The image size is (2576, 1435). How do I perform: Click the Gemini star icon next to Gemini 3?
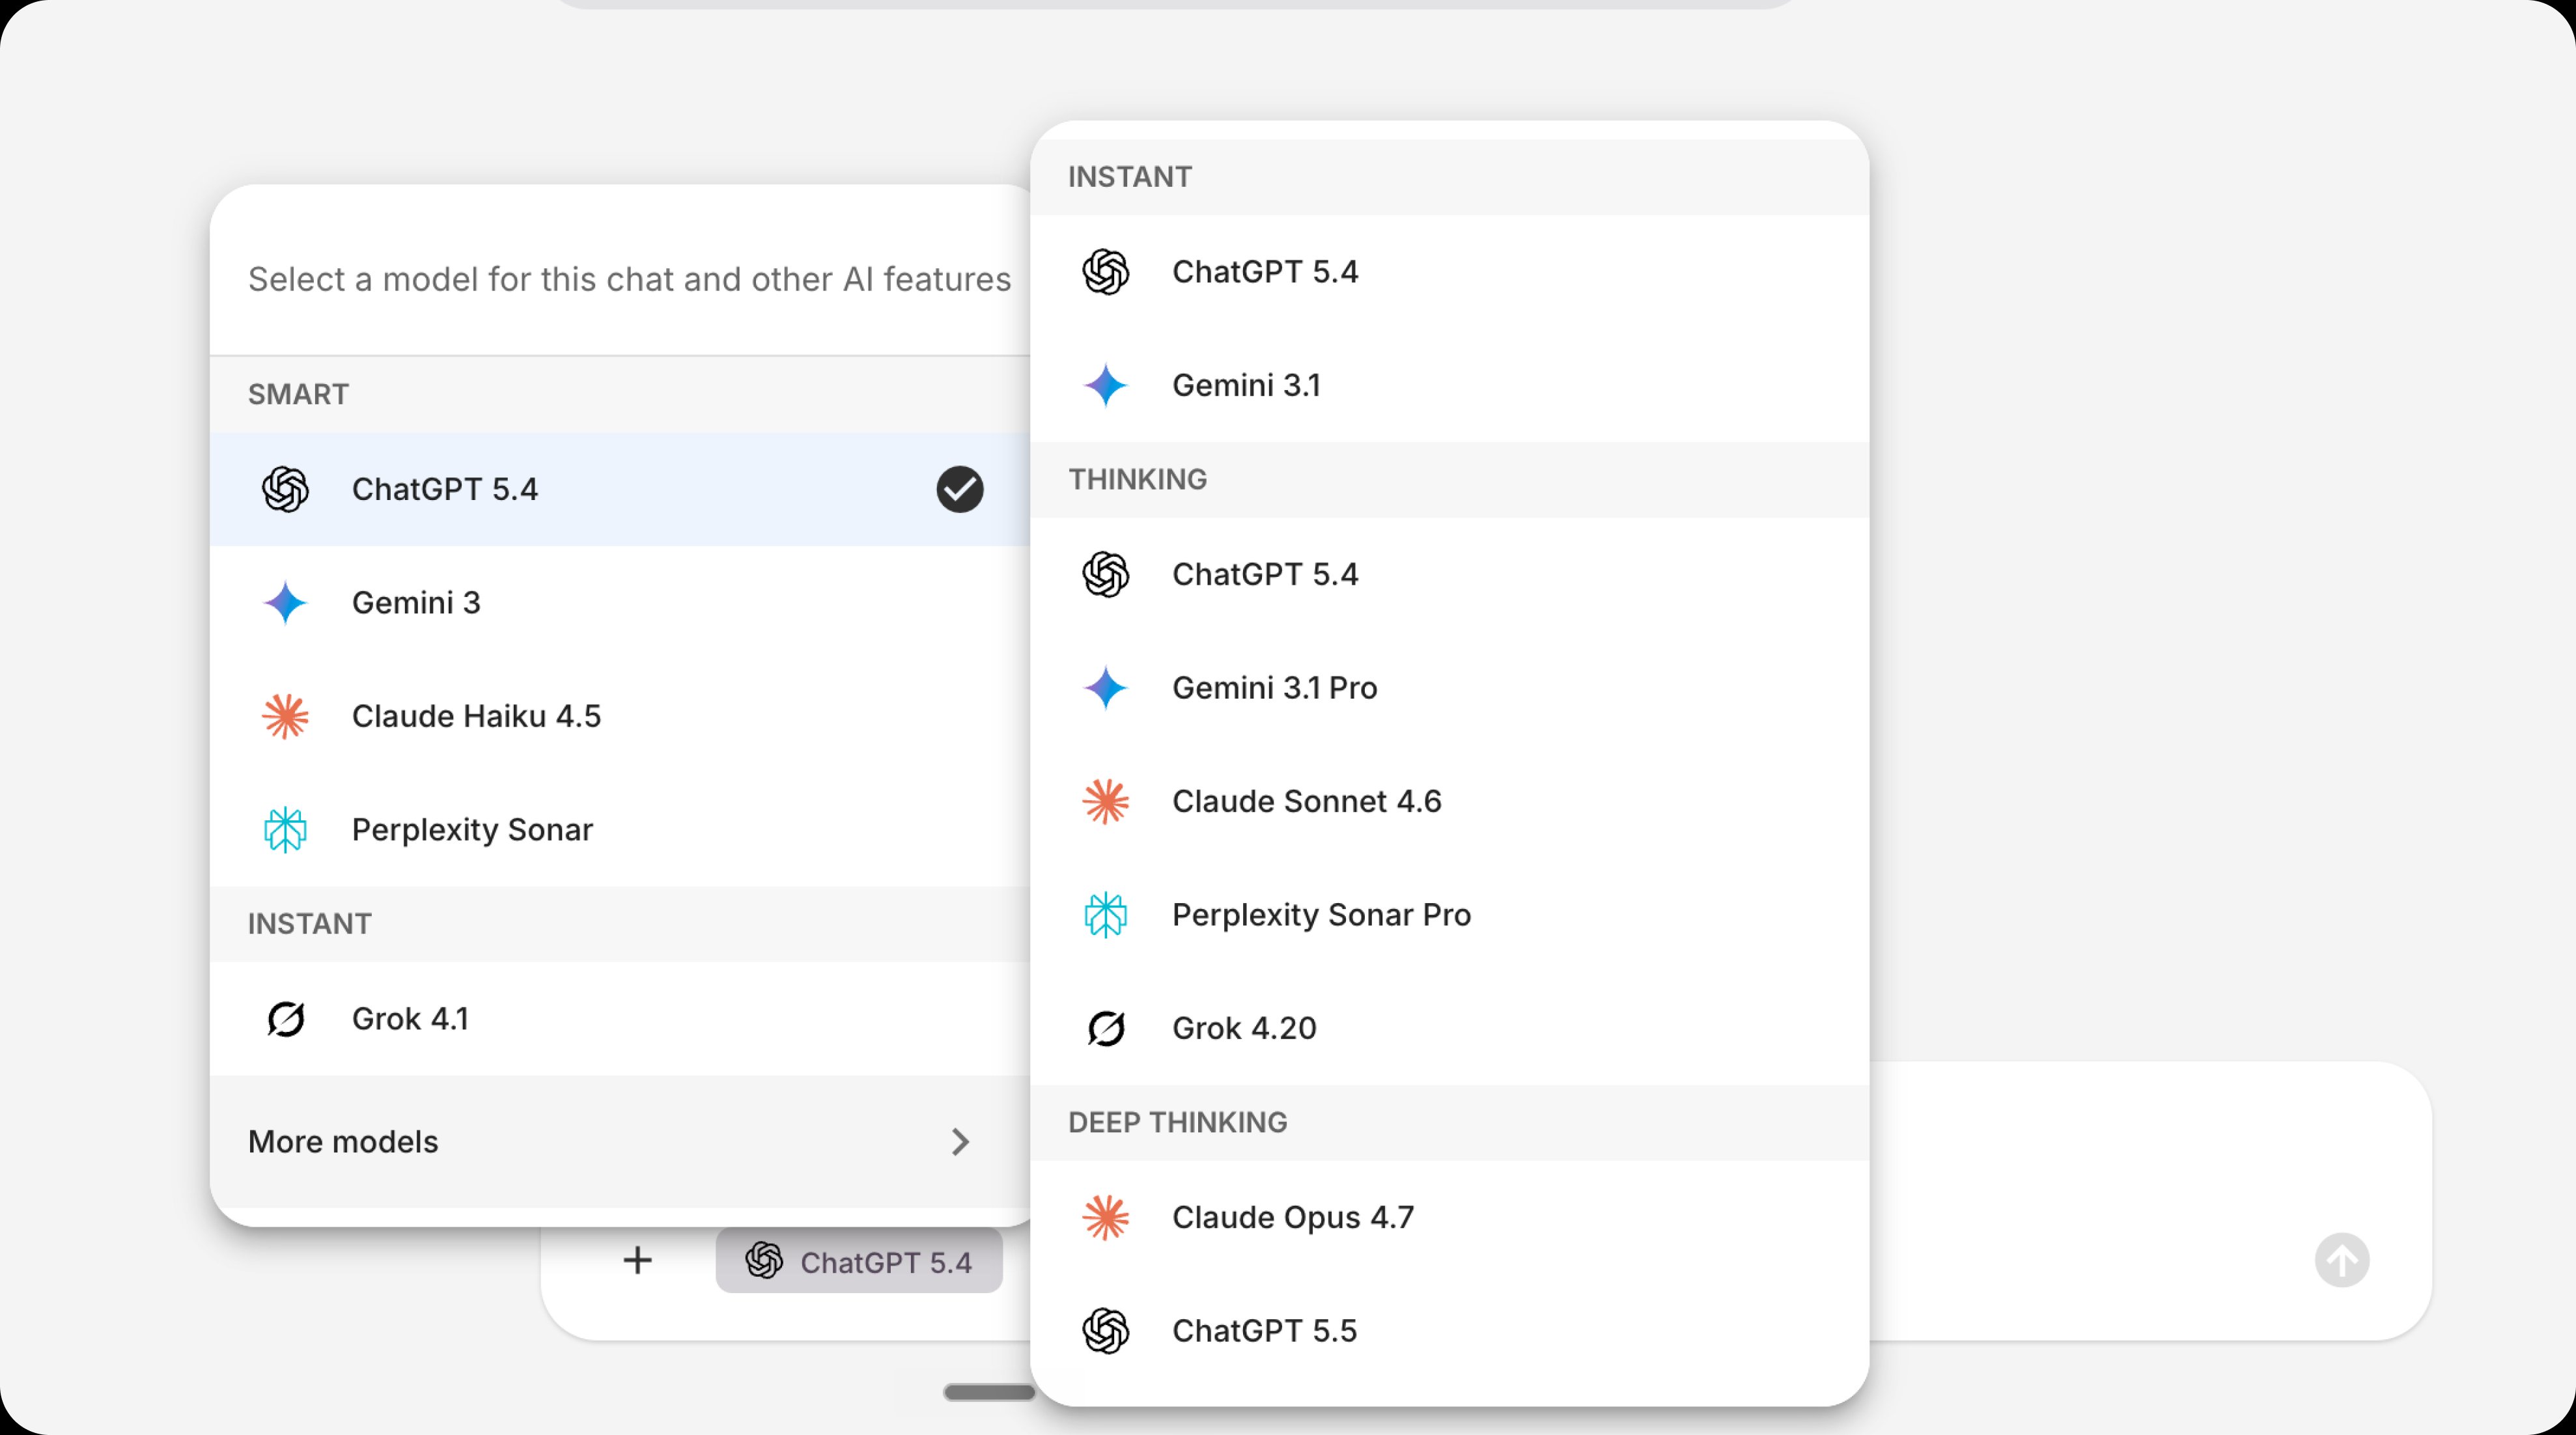point(285,603)
